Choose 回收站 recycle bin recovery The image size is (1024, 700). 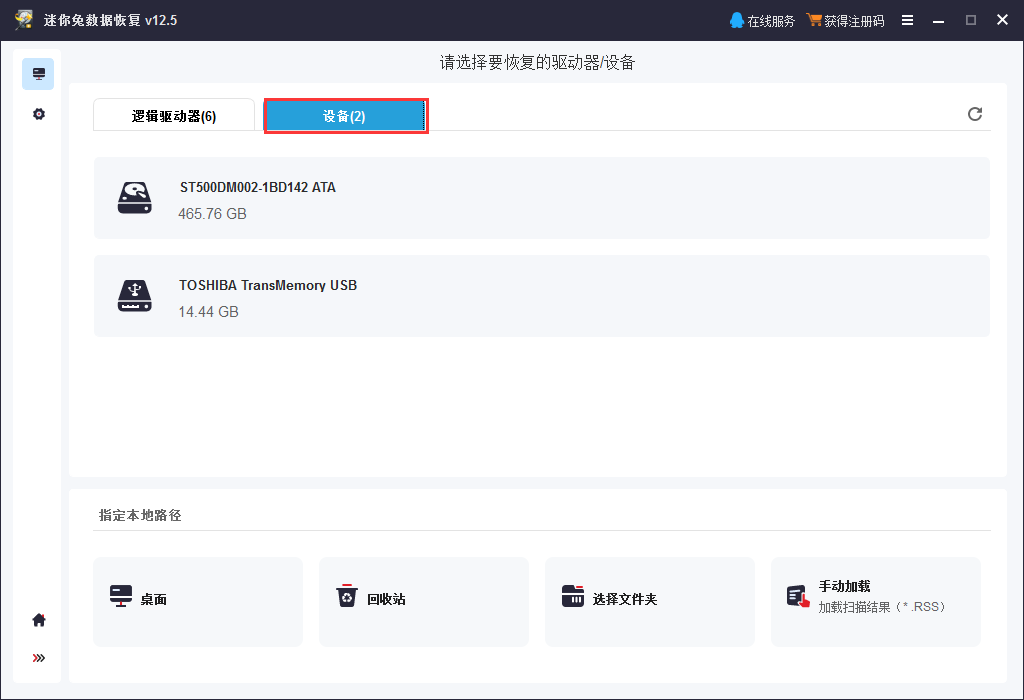pyautogui.click(x=424, y=601)
